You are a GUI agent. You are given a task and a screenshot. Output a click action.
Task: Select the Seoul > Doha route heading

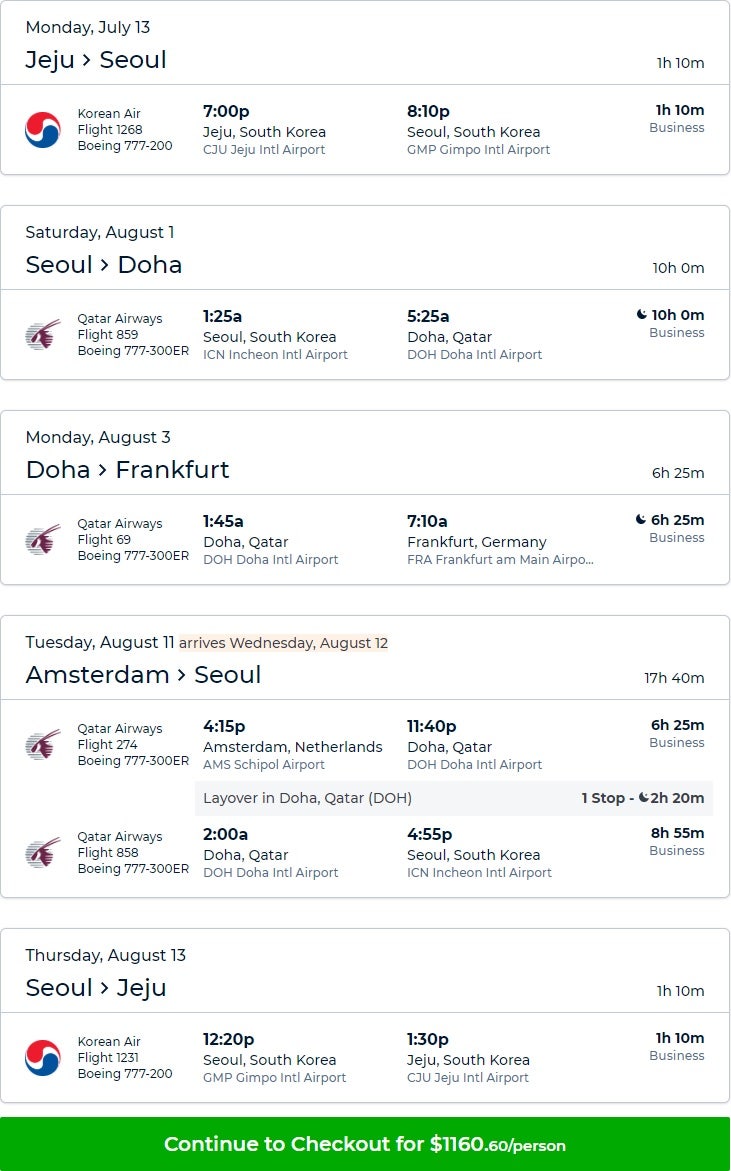pos(104,265)
